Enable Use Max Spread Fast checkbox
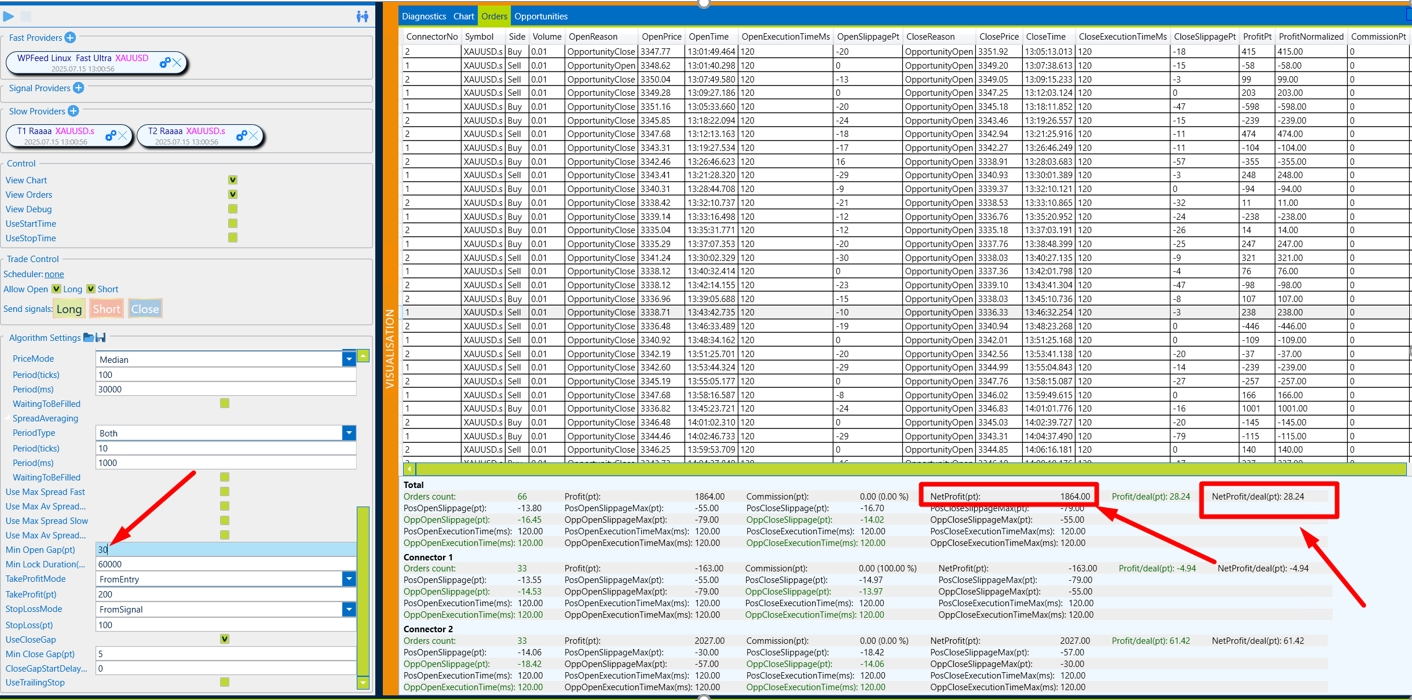The image size is (1412, 700). [x=224, y=492]
